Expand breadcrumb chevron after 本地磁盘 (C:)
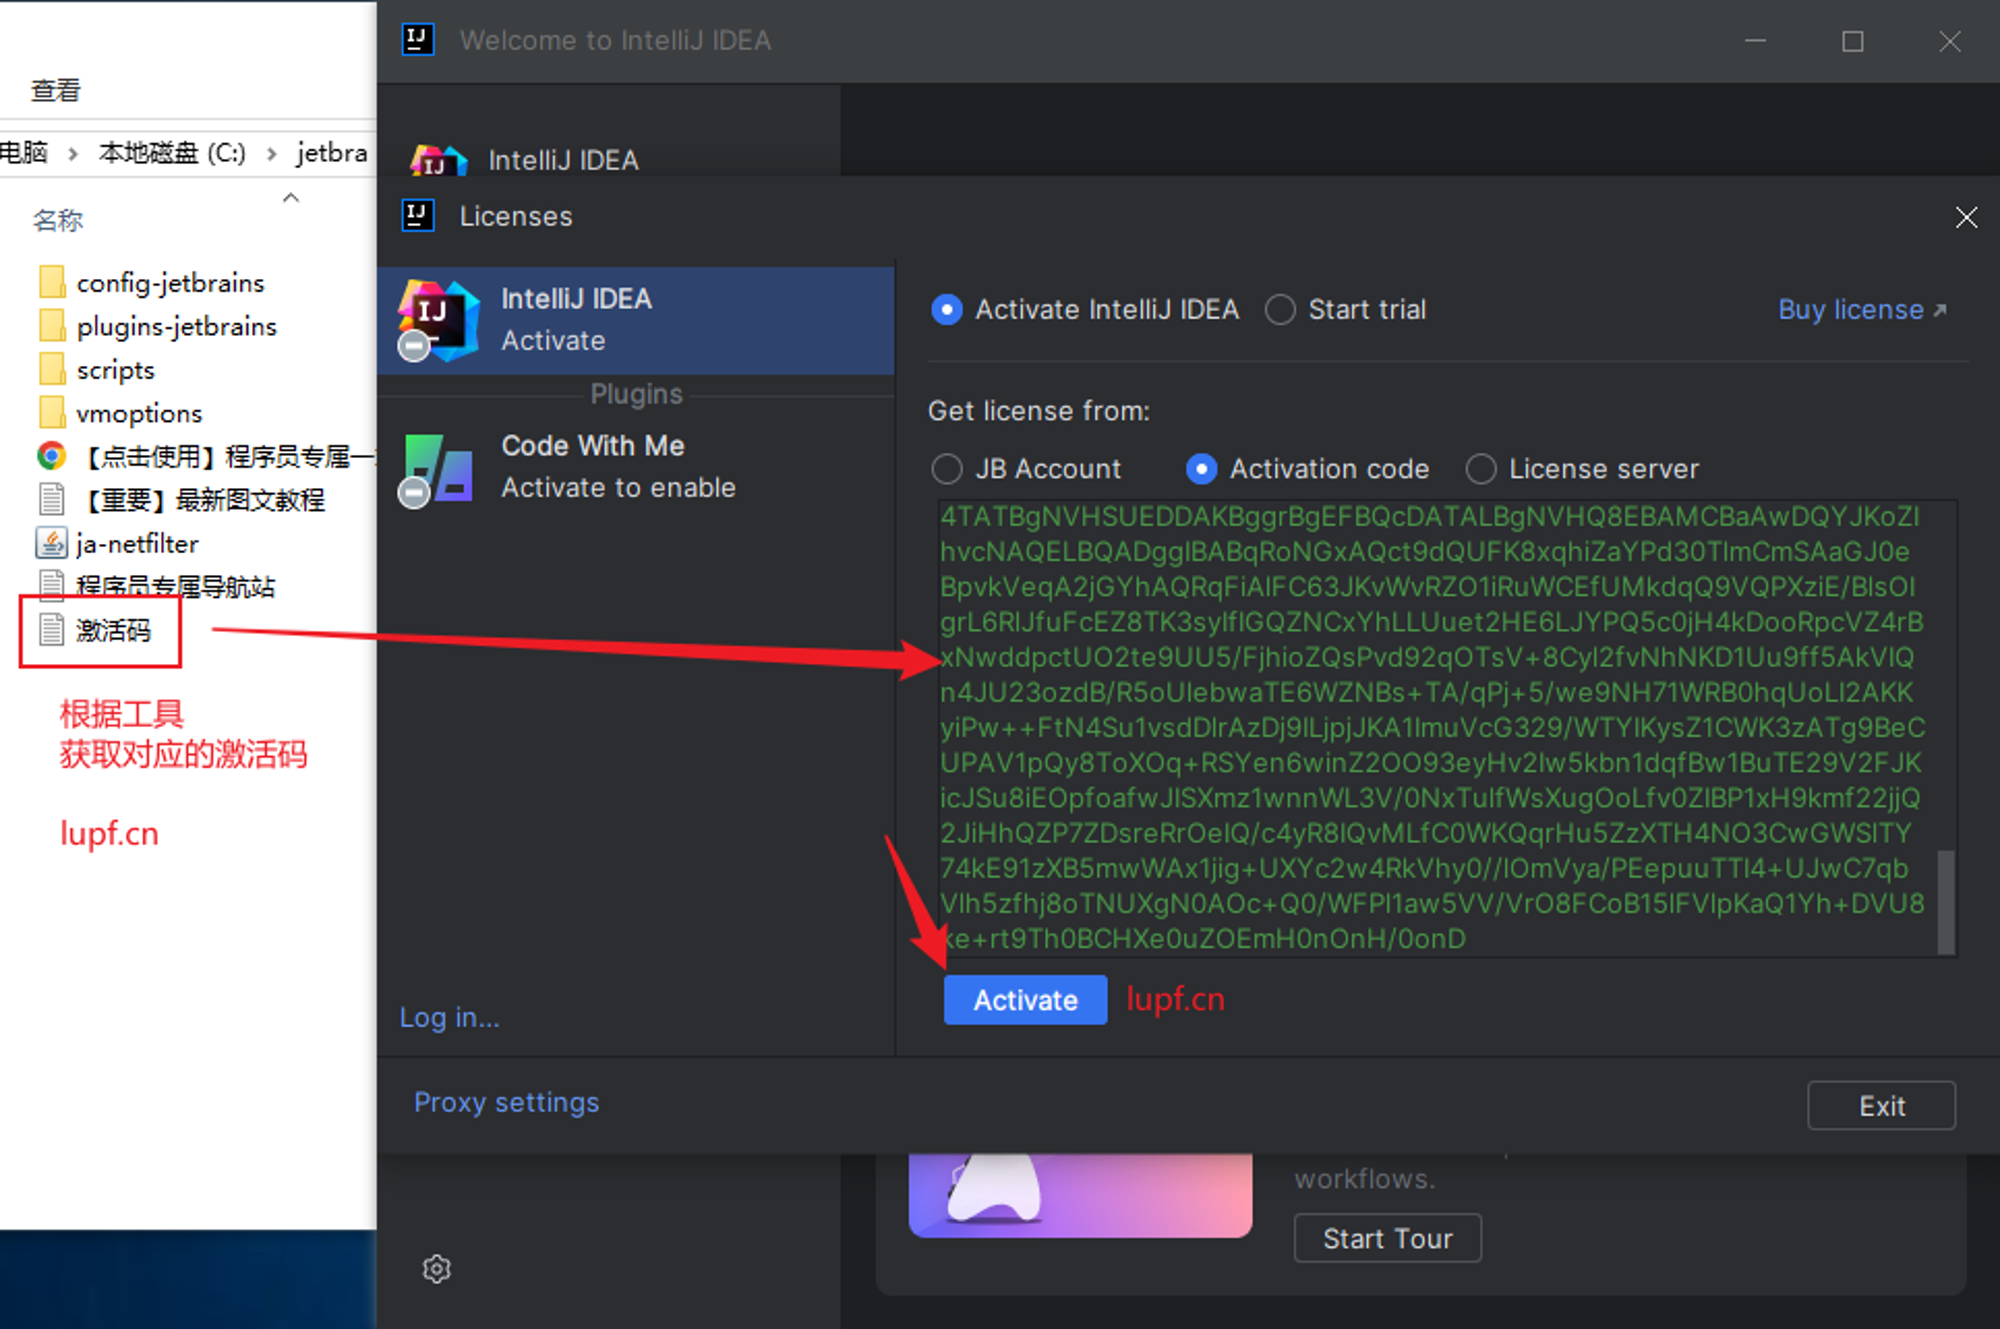Screen dimensions: 2000x1329 coord(272,153)
